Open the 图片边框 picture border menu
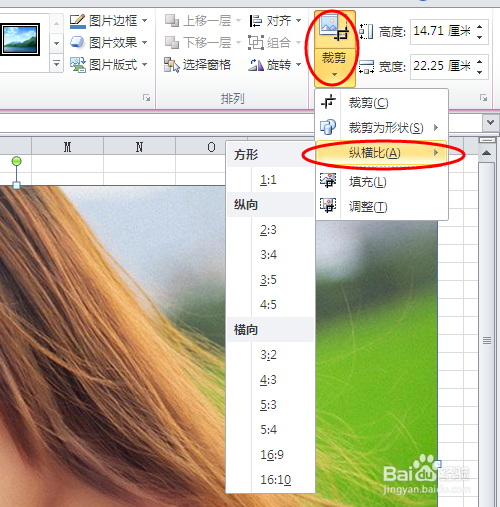 coord(108,21)
